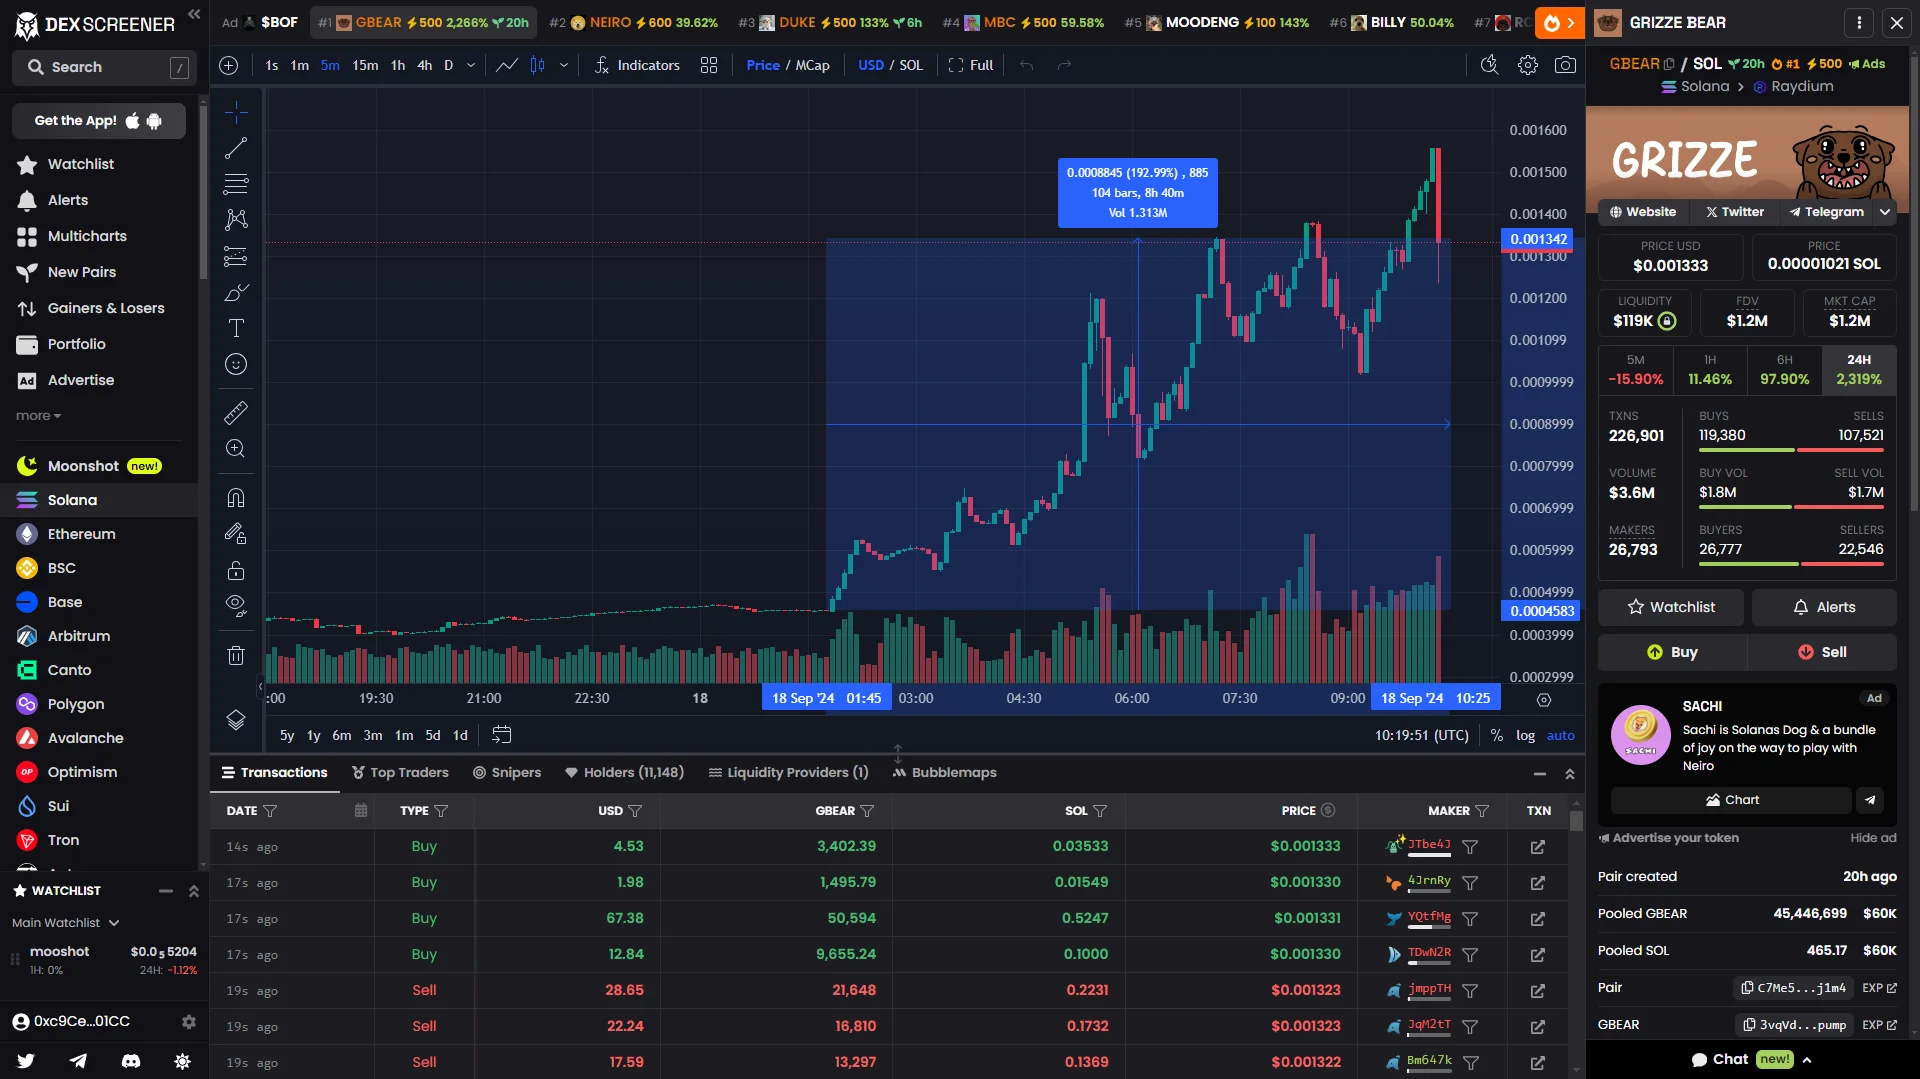Image resolution: width=1920 pixels, height=1079 pixels.
Task: Switch the chart price scale to log
Action: 1526,735
